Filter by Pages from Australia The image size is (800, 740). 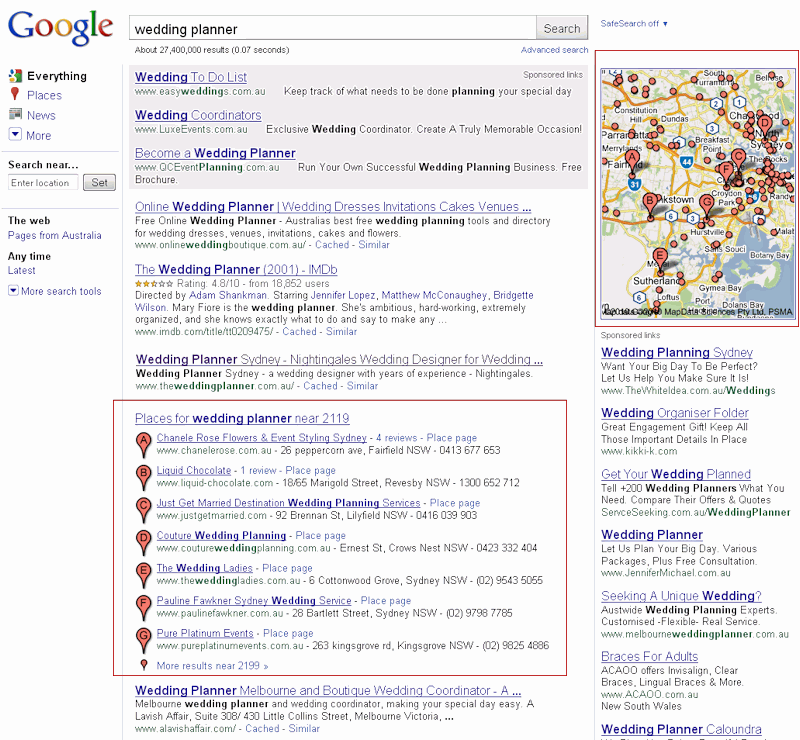55,235
